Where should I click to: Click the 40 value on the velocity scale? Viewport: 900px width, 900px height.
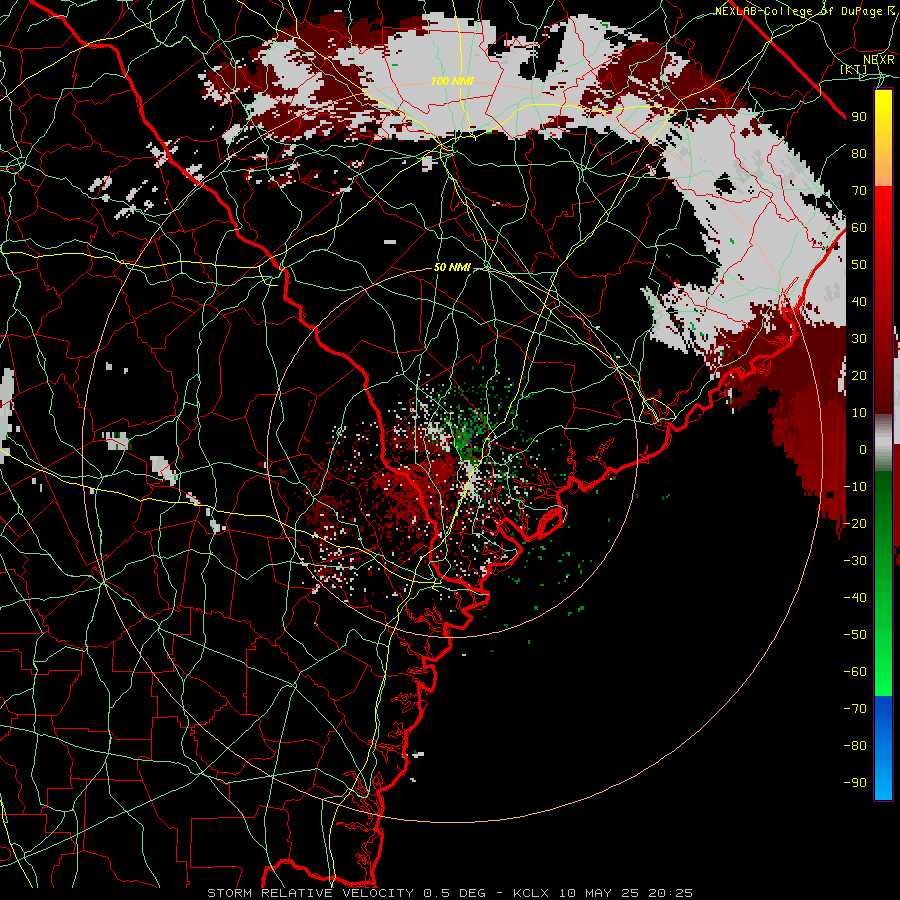(x=859, y=302)
